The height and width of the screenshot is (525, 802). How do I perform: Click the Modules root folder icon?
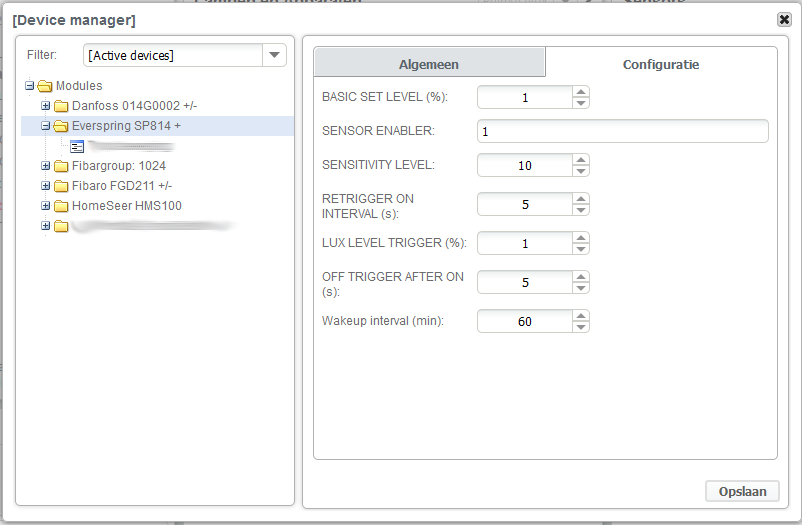point(44,86)
